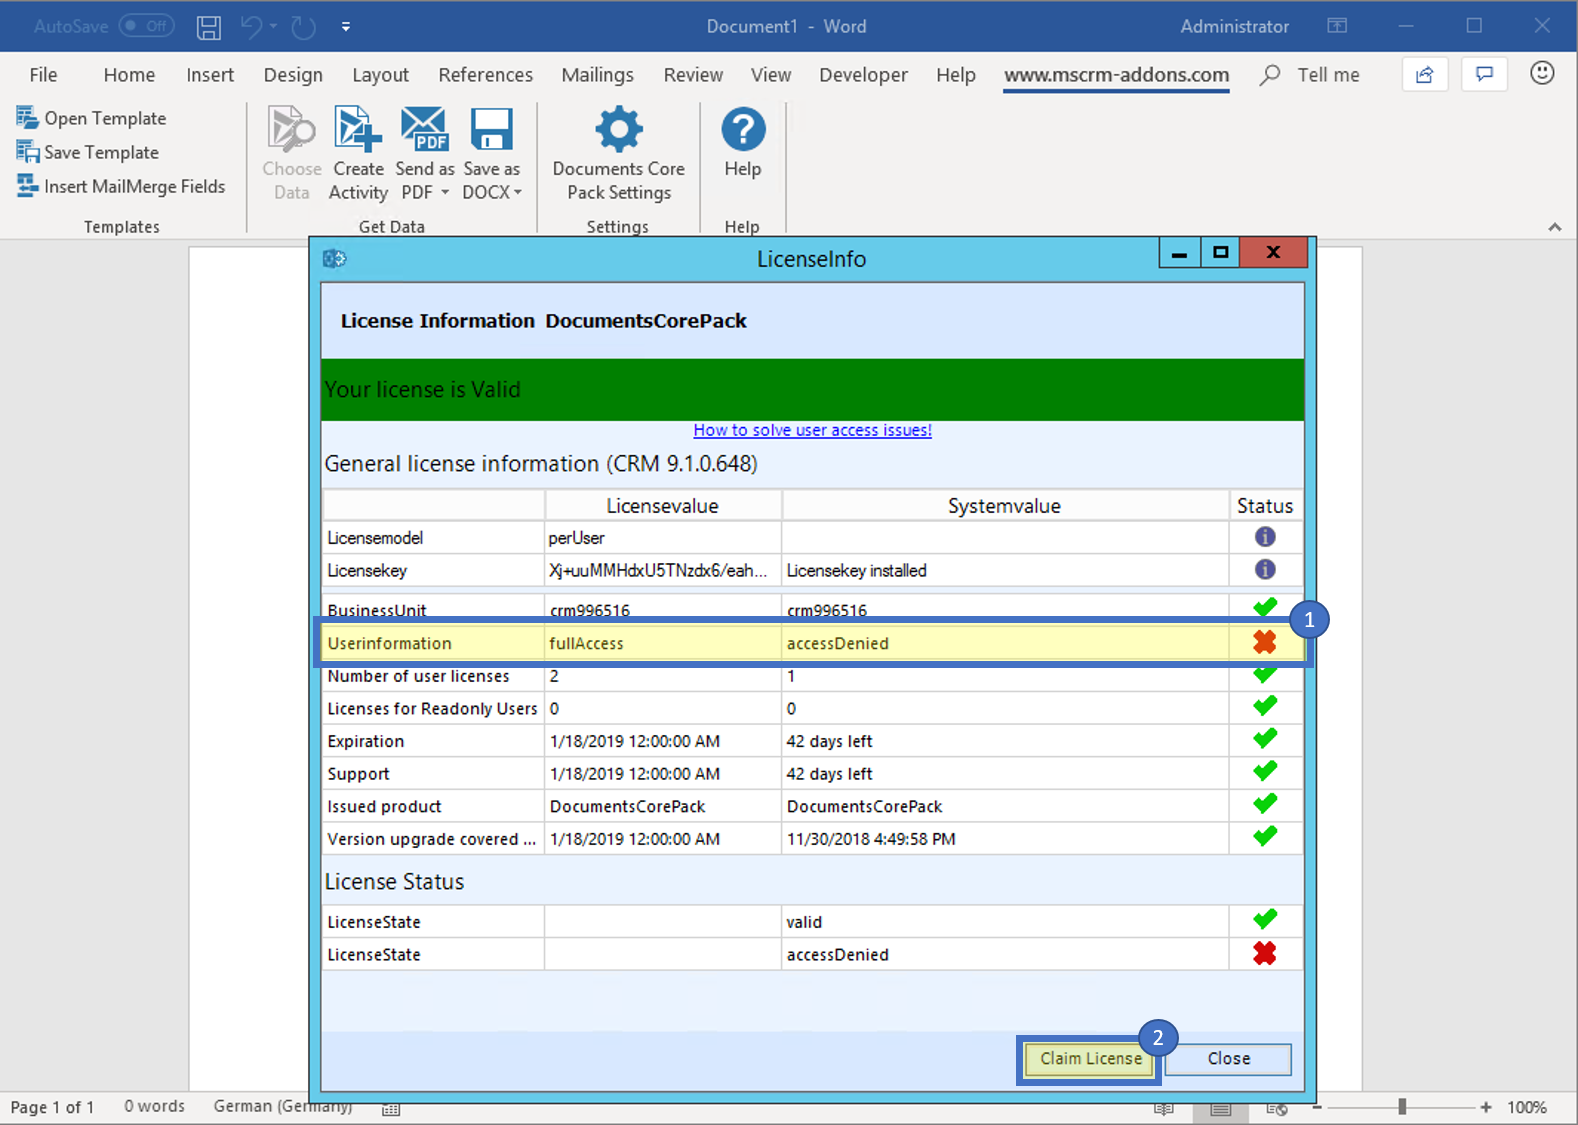
Task: Click the Send as PDF icon
Action: 425,129
